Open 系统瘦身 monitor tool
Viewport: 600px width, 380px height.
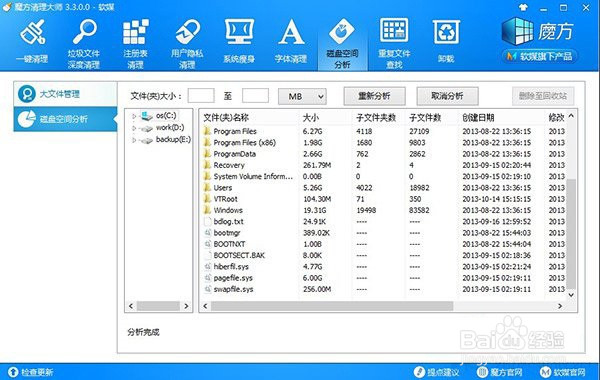point(239,41)
